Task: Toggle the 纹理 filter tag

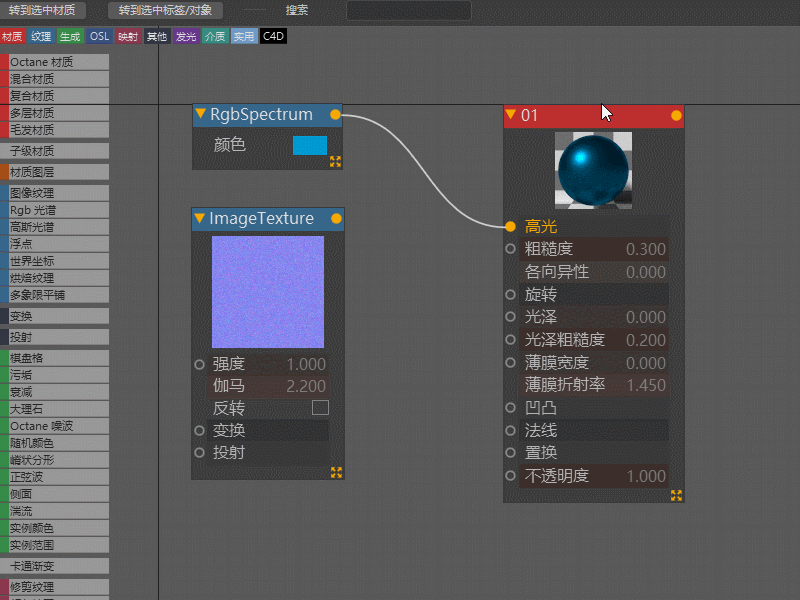Action: coord(41,36)
